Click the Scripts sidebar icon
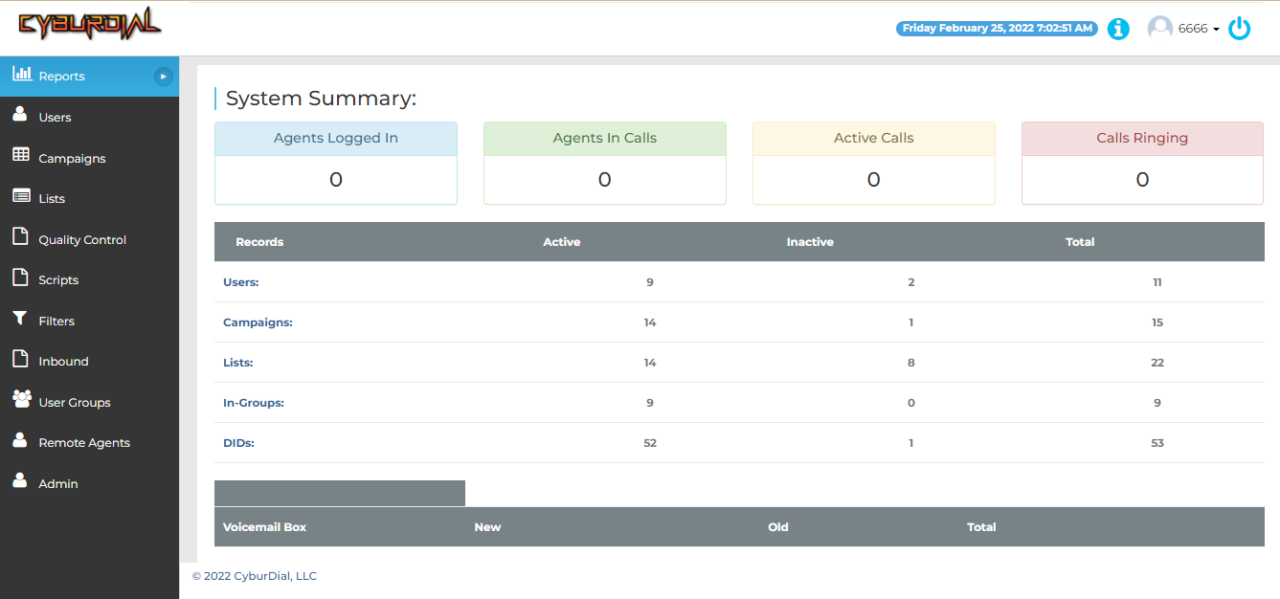The image size is (1280, 599). coord(20,279)
